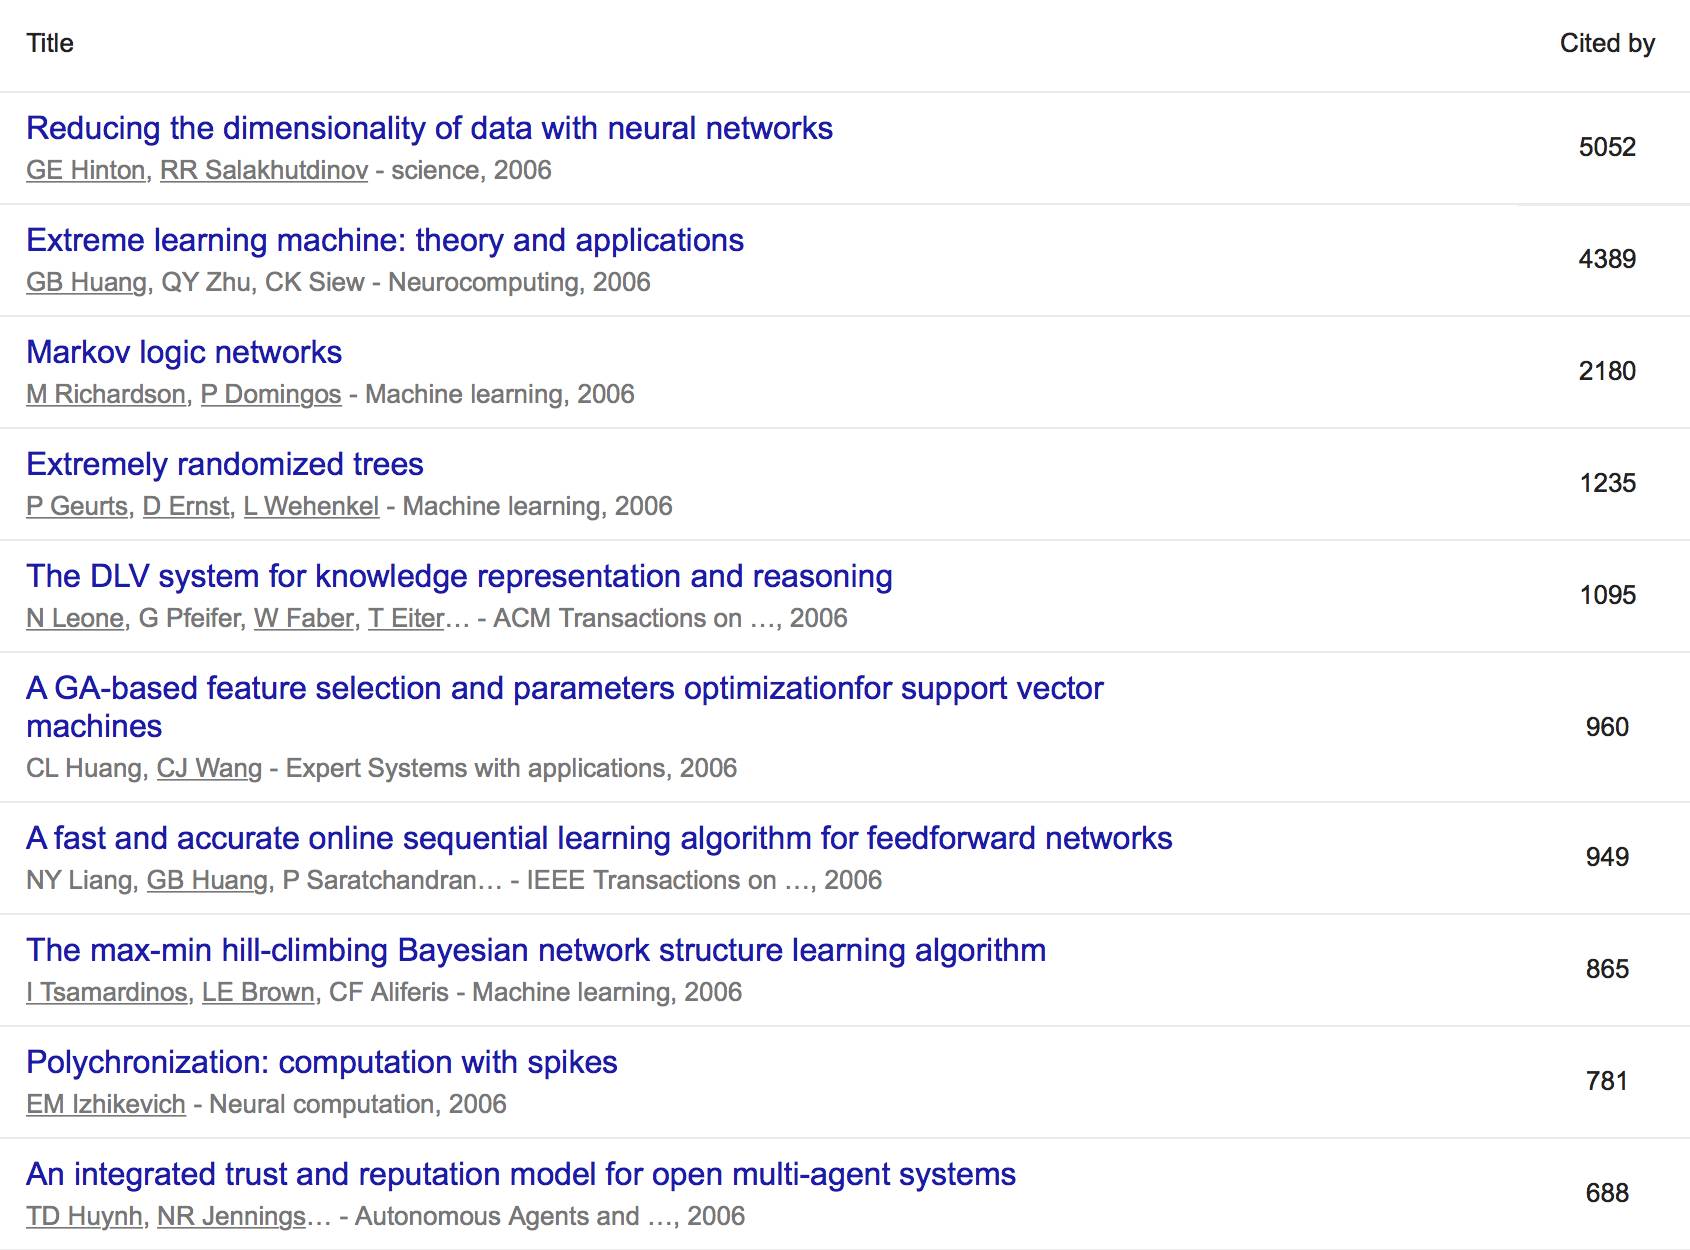Open the integrated trust and reputation model paper
Screen dimensions: 1690x1250
tap(521, 1175)
